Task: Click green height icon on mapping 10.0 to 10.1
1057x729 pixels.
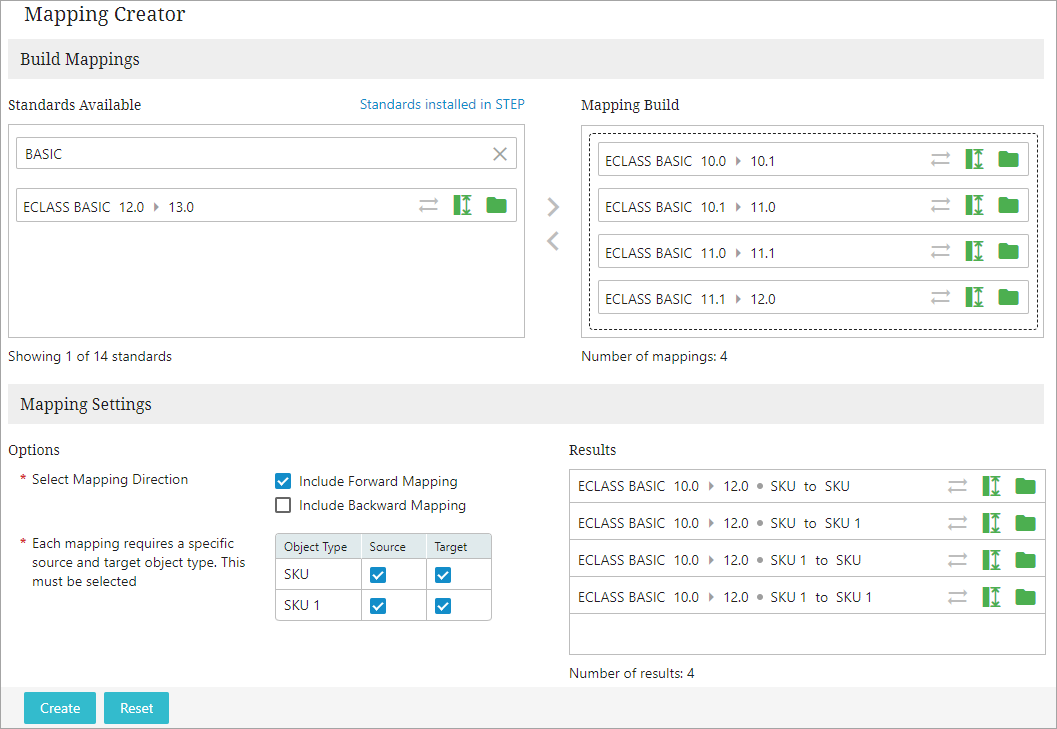Action: (x=974, y=159)
